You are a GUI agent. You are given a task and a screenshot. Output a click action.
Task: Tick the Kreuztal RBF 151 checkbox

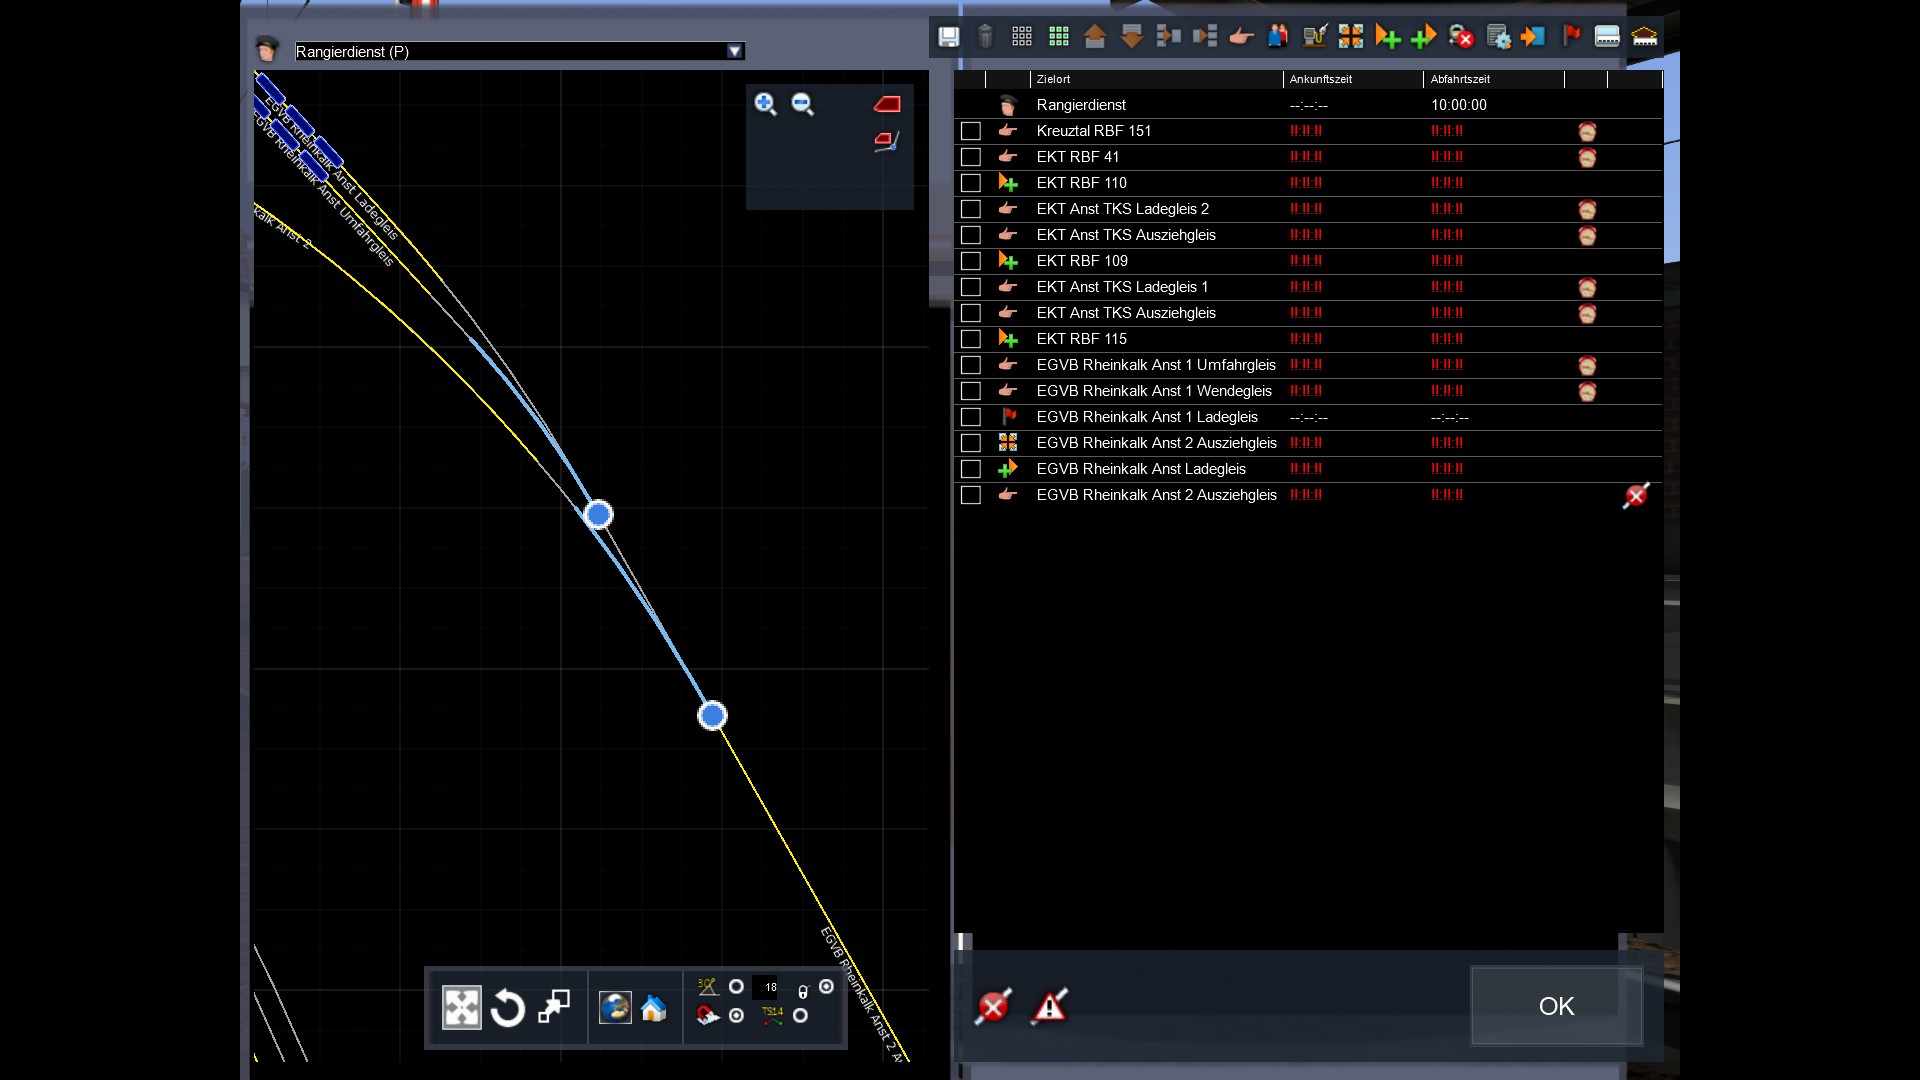point(971,131)
